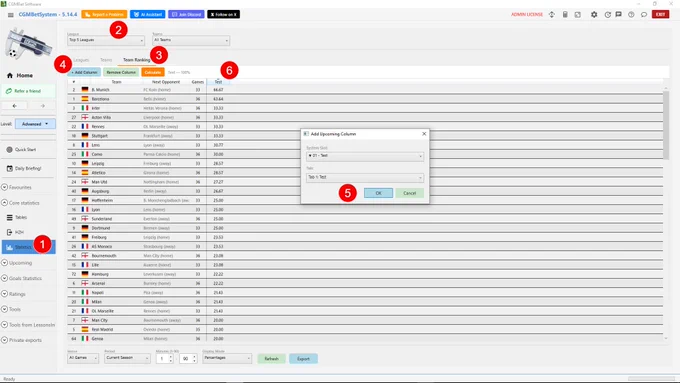Click the Test column header

tap(218, 82)
